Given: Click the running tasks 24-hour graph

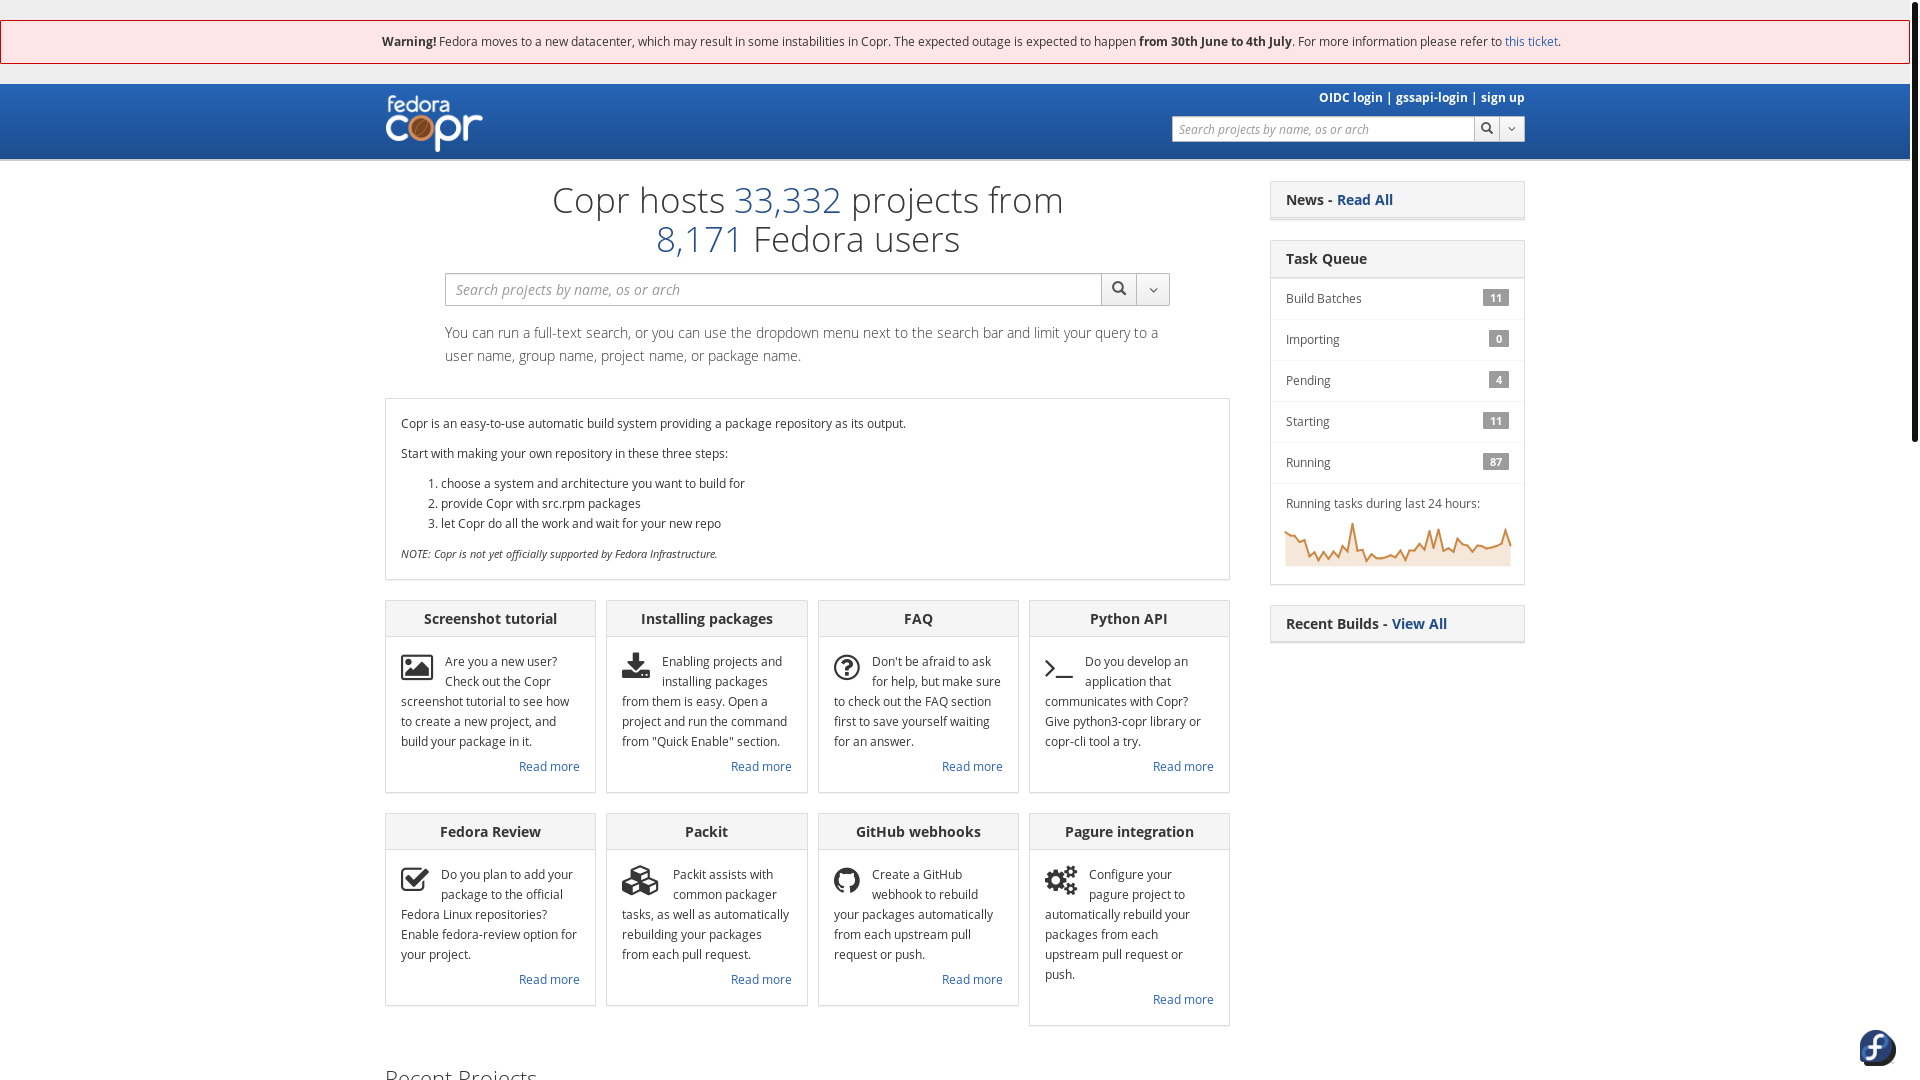Looking at the screenshot, I should tap(1397, 544).
